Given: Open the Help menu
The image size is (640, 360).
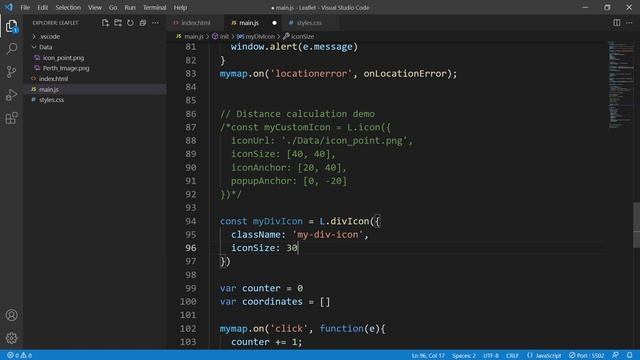Looking at the screenshot, I should point(180,7).
